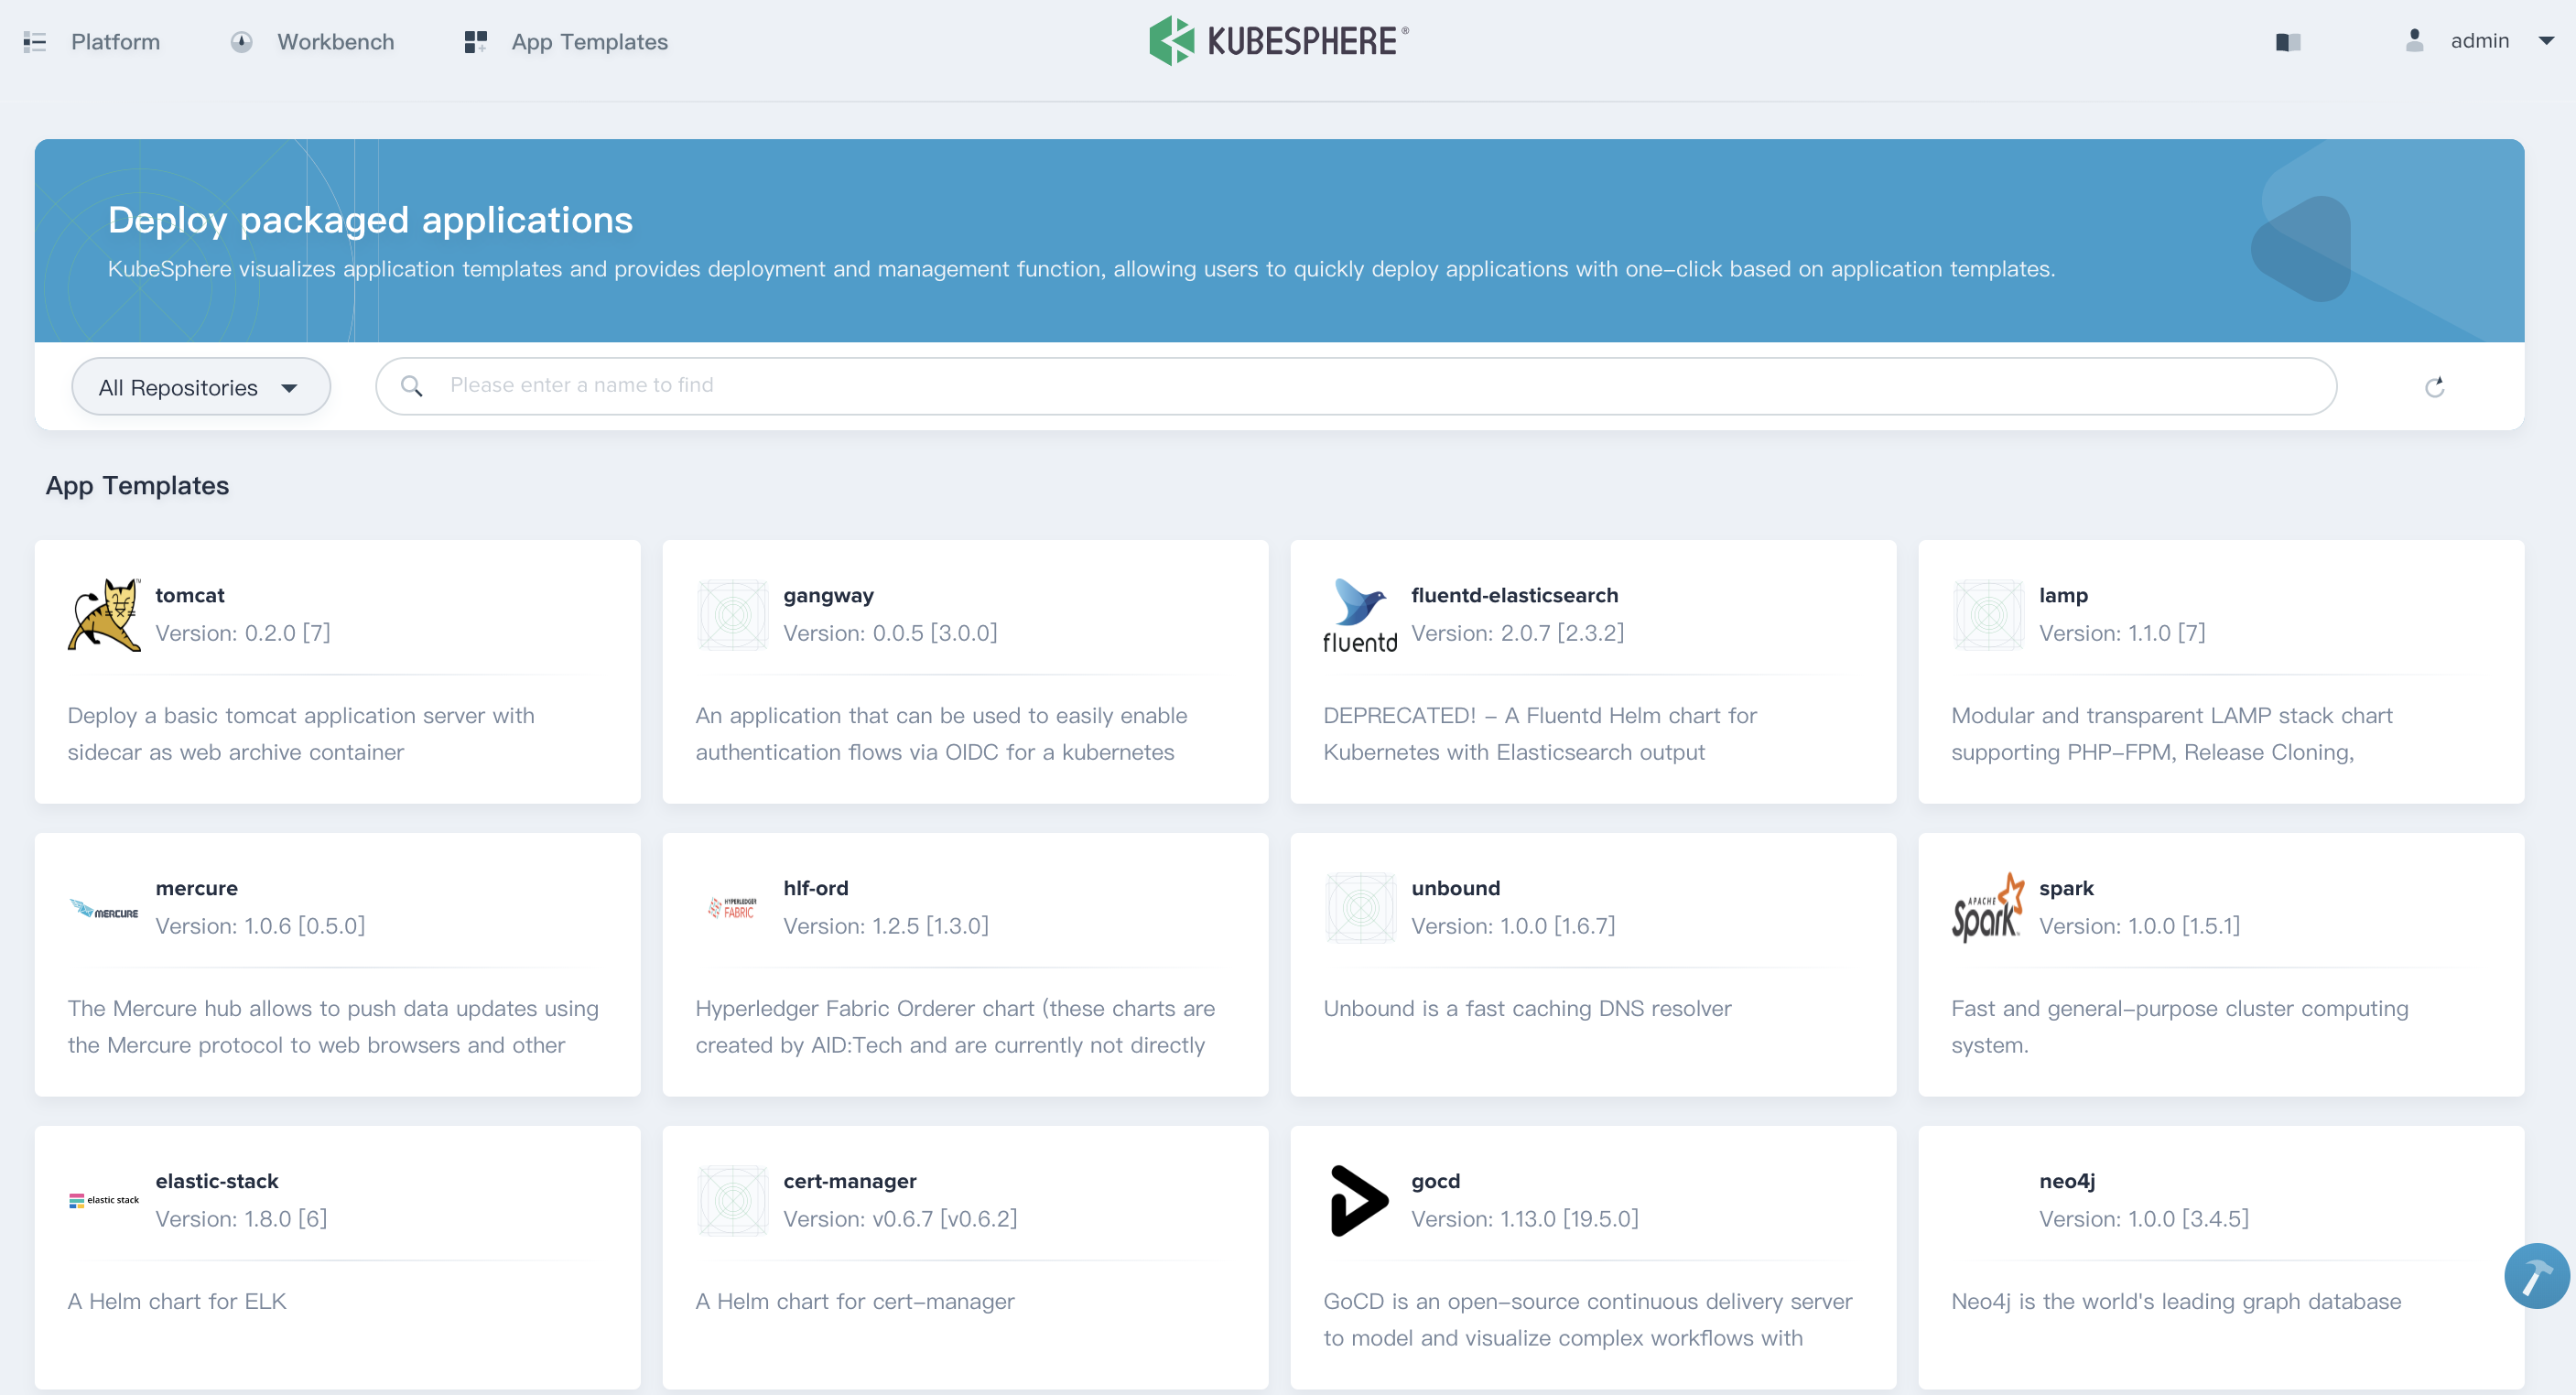Click the admin user avatar icon
Viewport: 2576px width, 1395px height.
(x=2414, y=41)
